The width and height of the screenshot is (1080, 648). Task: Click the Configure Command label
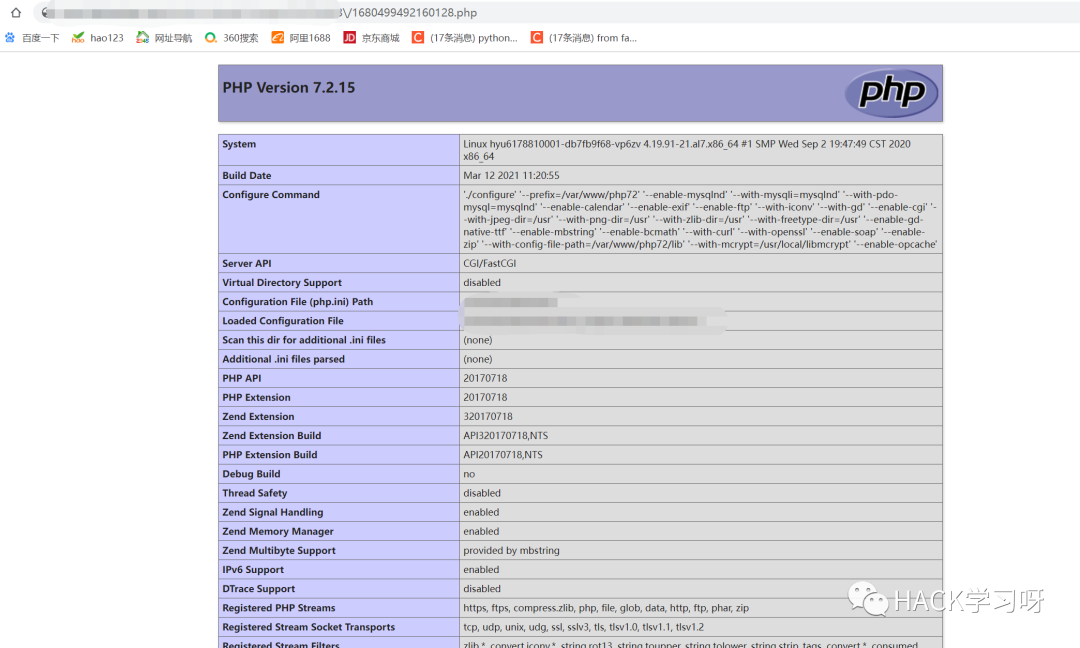(x=271, y=195)
